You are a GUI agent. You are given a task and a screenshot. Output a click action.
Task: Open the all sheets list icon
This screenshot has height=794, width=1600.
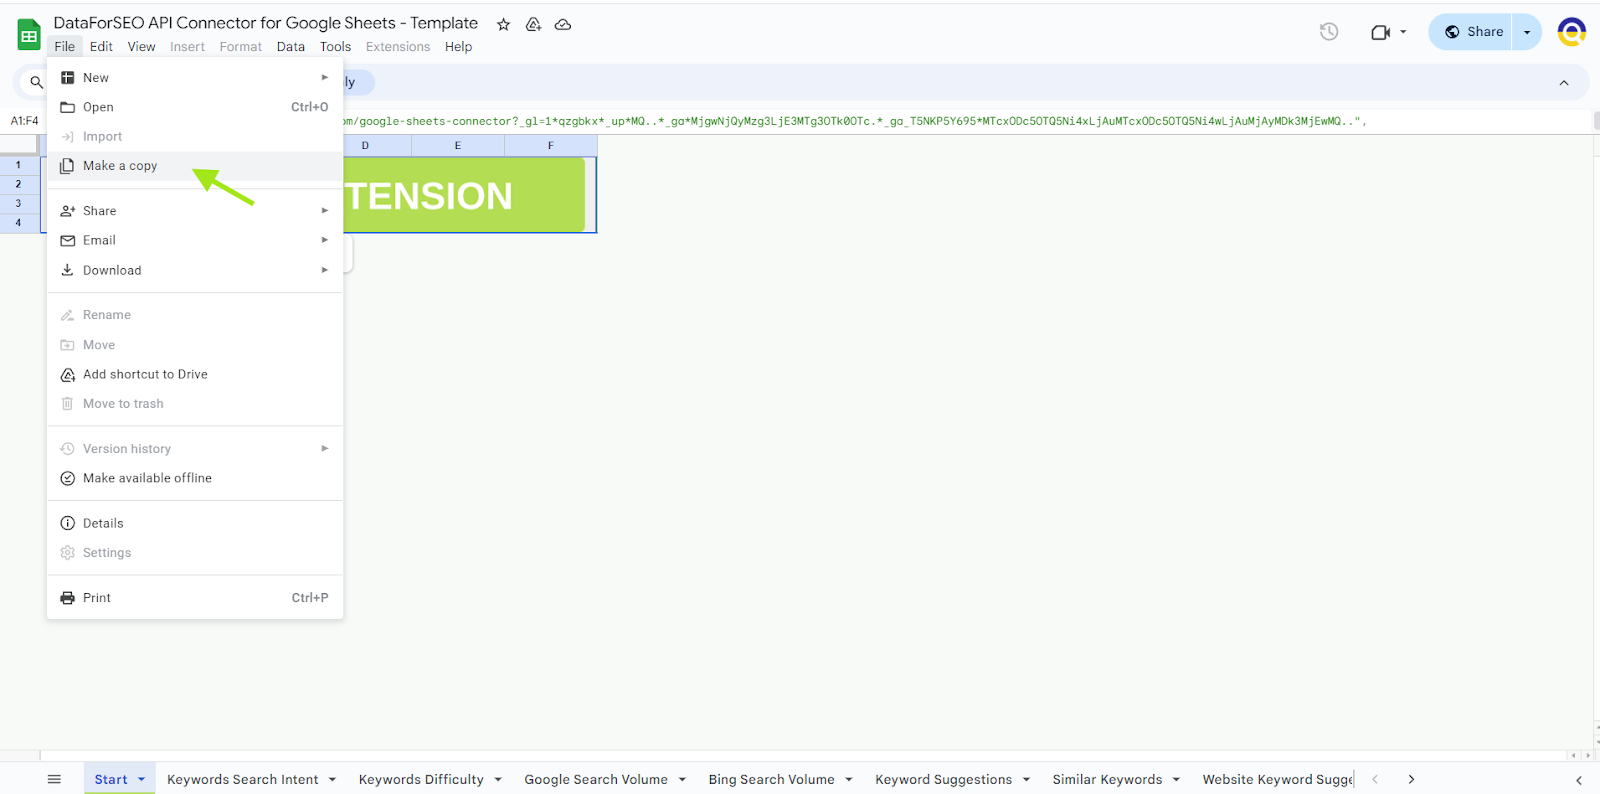pyautogui.click(x=54, y=779)
